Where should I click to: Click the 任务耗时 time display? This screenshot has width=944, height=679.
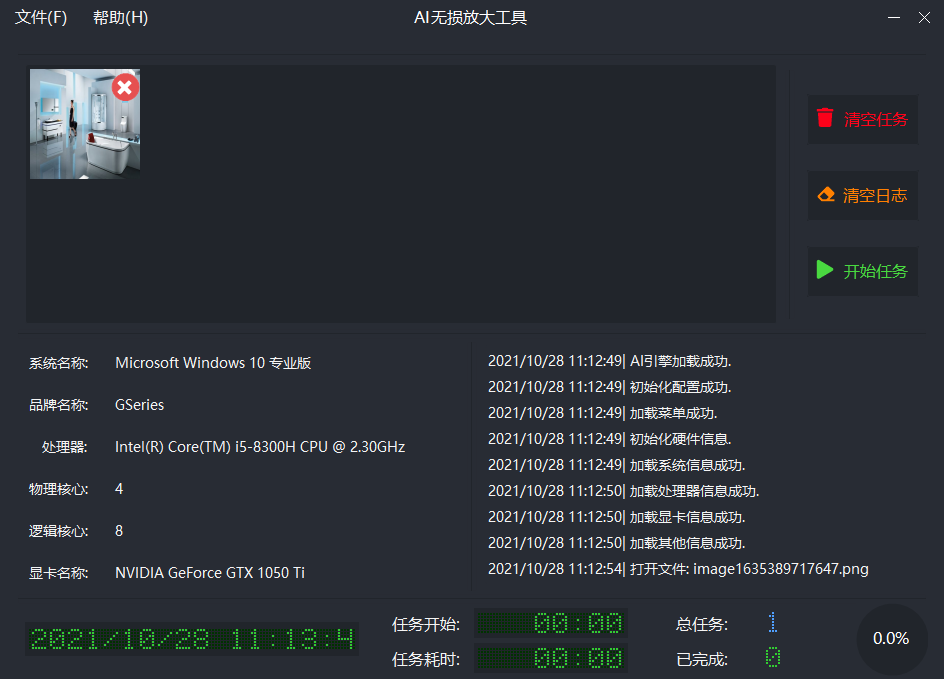pyautogui.click(x=551, y=658)
